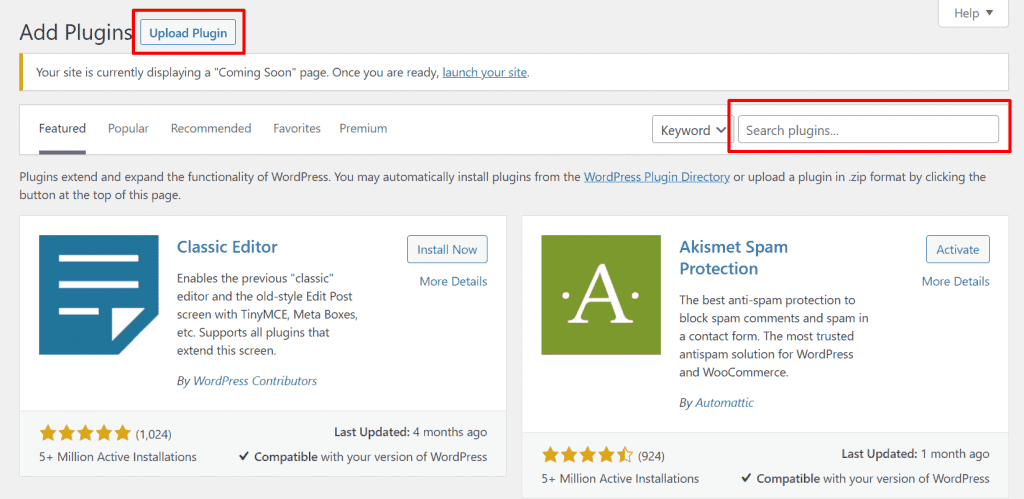Click the Akismet star rating
The width and height of the screenshot is (1024, 499).
(x=587, y=455)
